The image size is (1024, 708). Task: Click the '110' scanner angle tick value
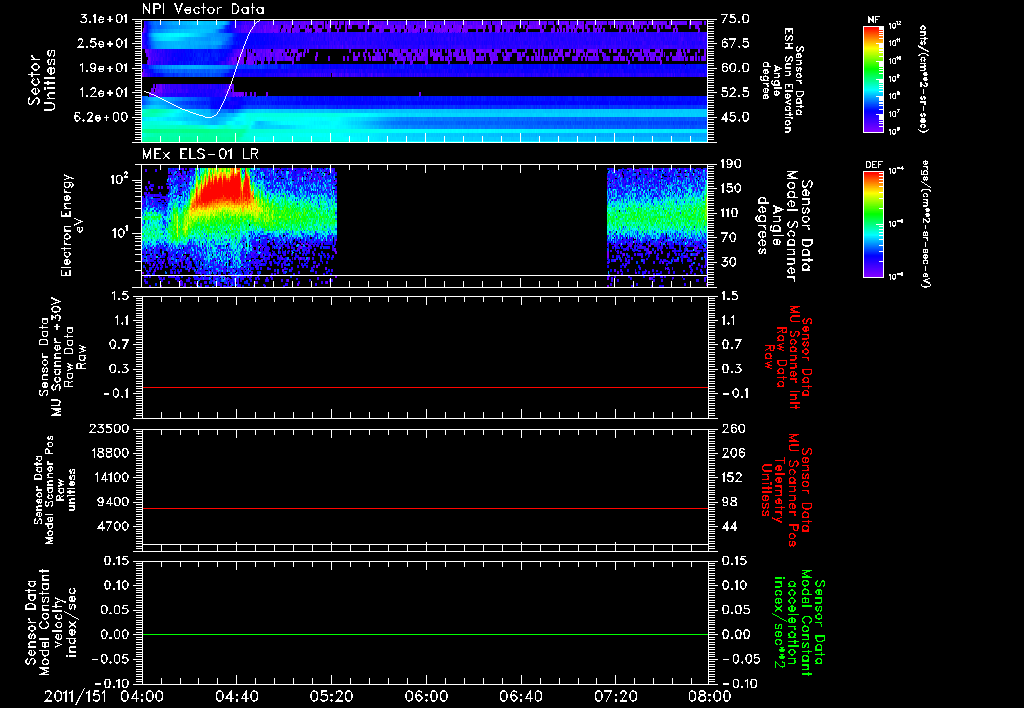[731, 213]
